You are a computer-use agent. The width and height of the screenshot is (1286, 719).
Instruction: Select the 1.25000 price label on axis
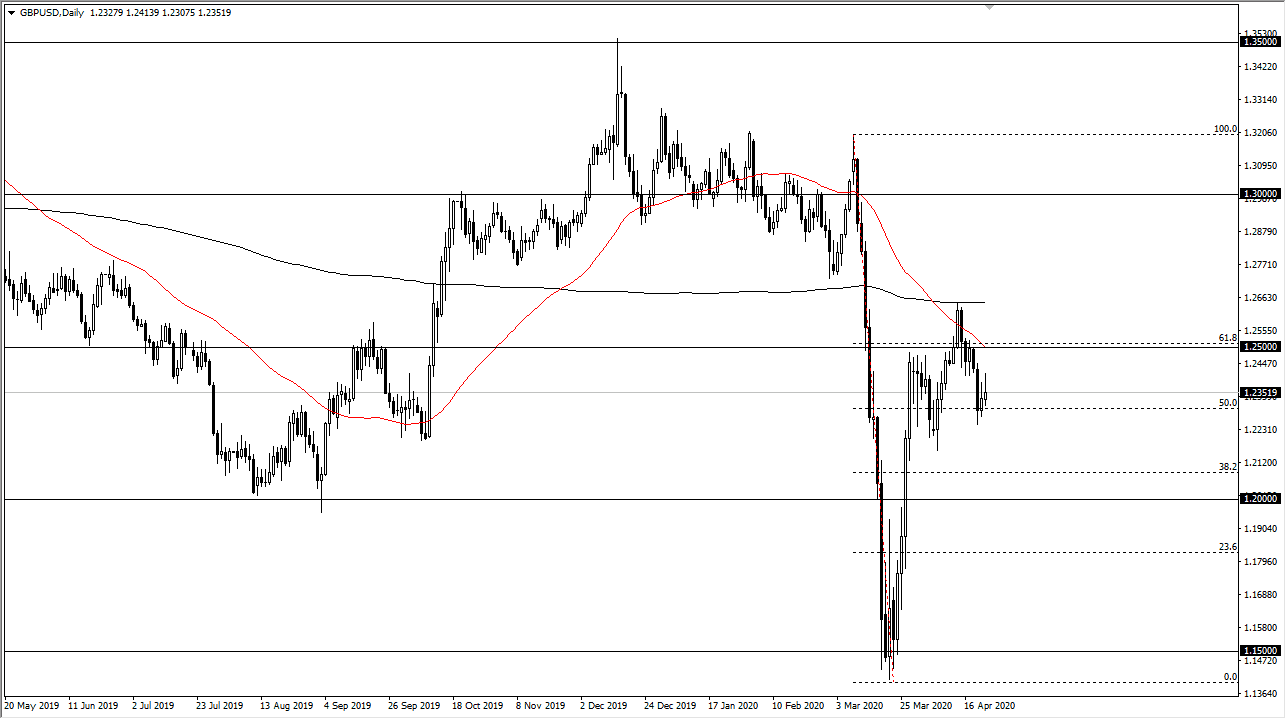1260,347
